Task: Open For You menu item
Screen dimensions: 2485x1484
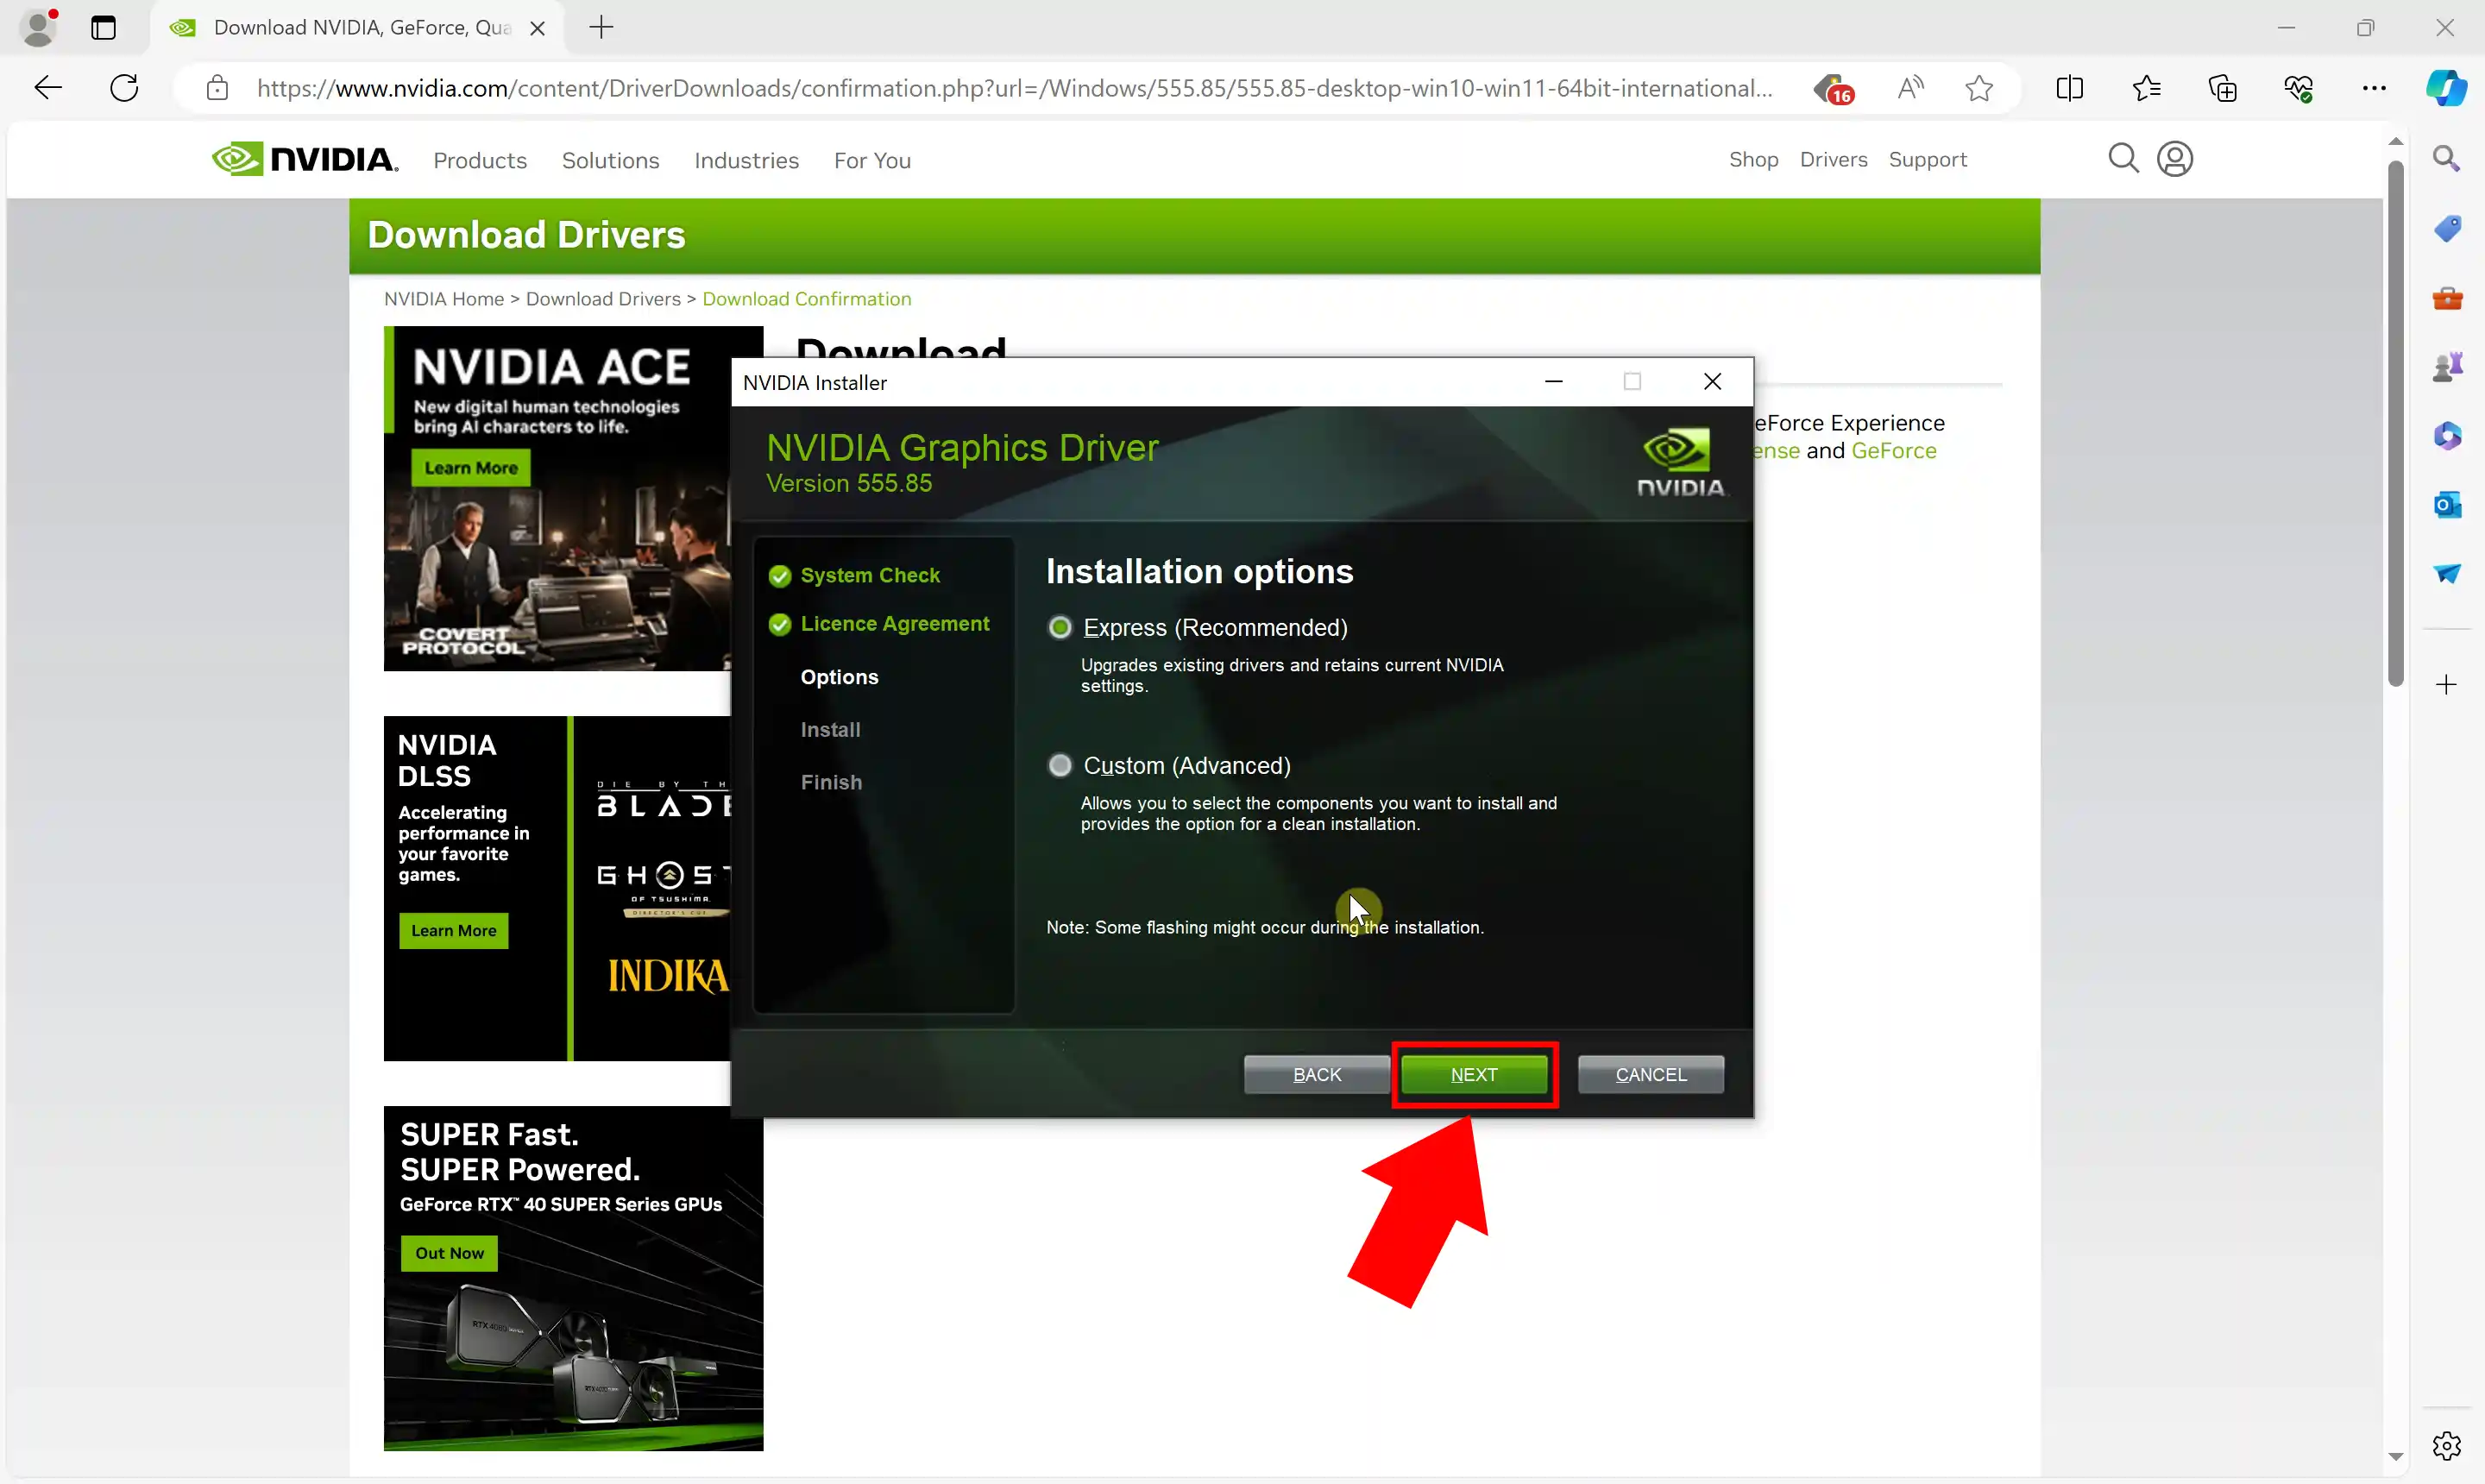Action: pyautogui.click(x=872, y=160)
